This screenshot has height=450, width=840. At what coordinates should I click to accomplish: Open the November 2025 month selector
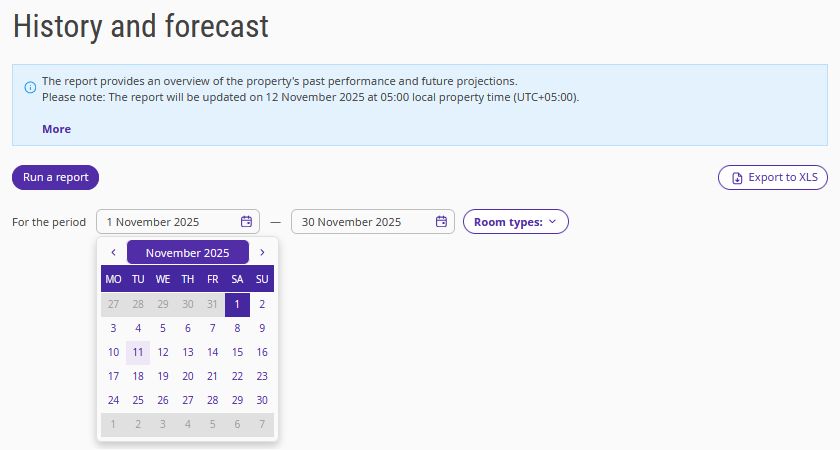click(188, 252)
